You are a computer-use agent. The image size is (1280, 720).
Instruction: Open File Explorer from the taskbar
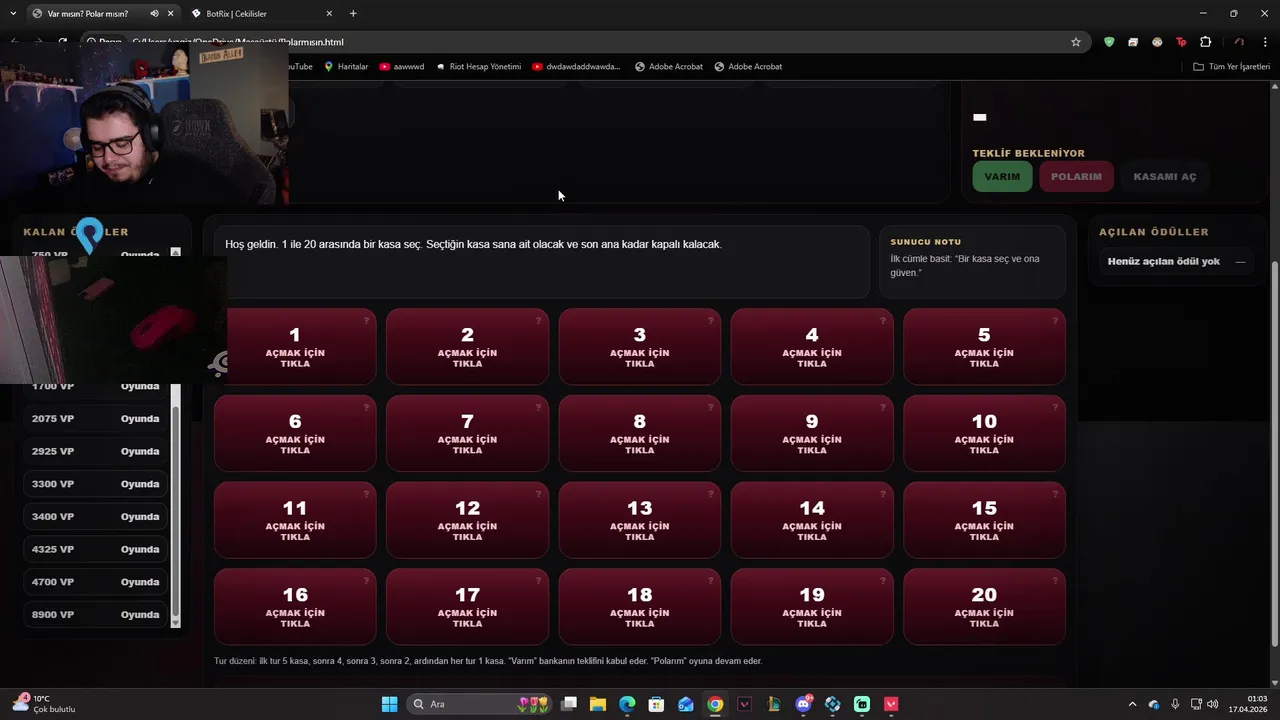[598, 704]
